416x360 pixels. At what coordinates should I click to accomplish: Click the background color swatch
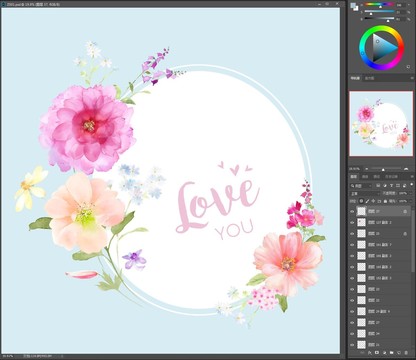356,8
